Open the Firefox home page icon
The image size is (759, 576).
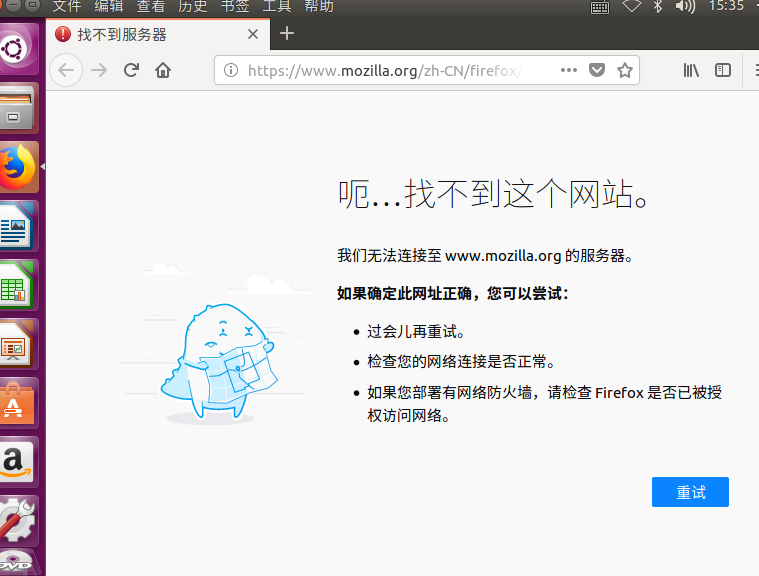(x=163, y=71)
